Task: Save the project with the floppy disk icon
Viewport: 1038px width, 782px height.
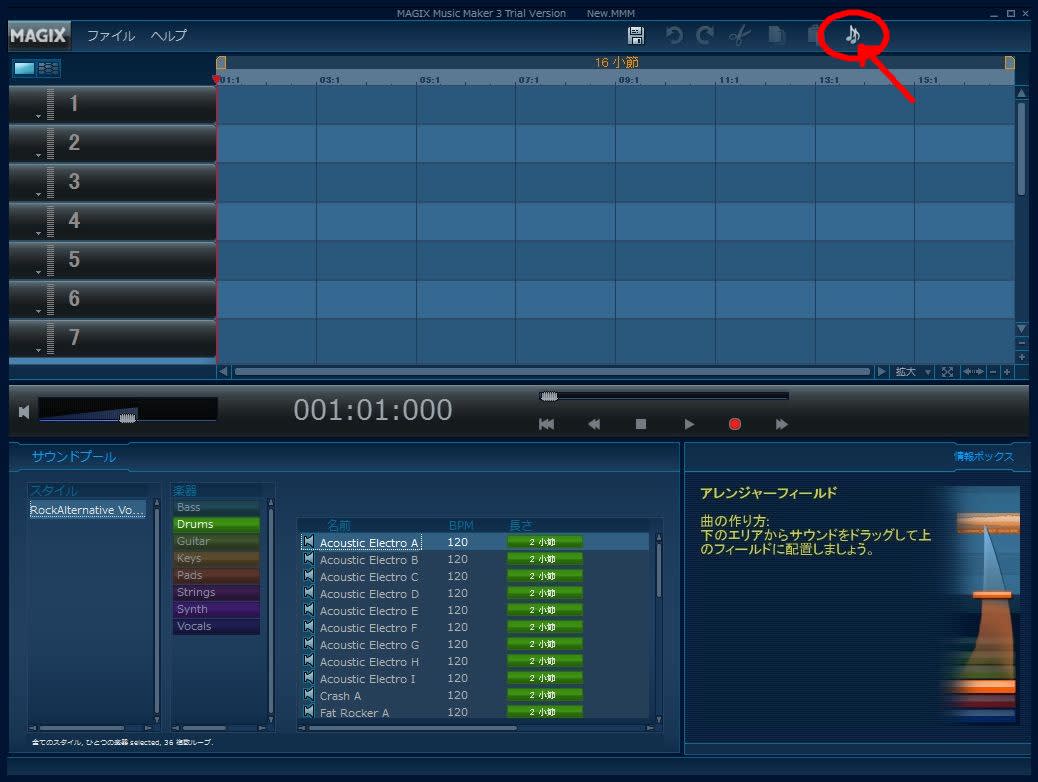Action: click(x=635, y=36)
